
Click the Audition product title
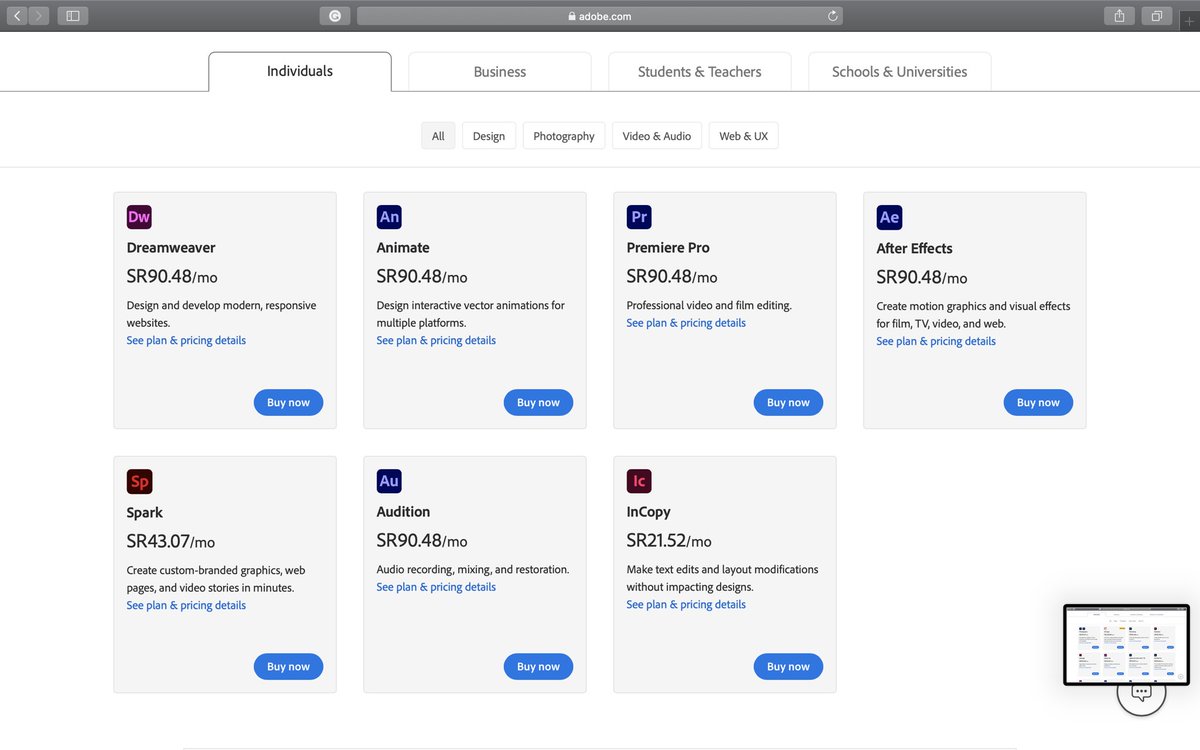click(403, 511)
